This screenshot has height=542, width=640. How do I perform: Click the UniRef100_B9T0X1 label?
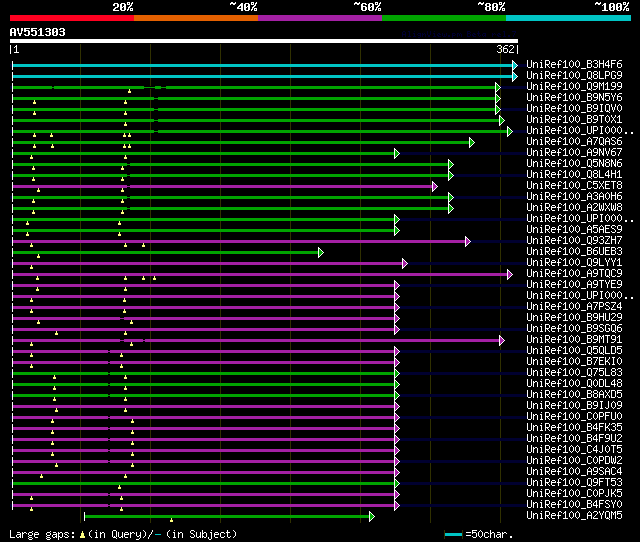coord(574,120)
